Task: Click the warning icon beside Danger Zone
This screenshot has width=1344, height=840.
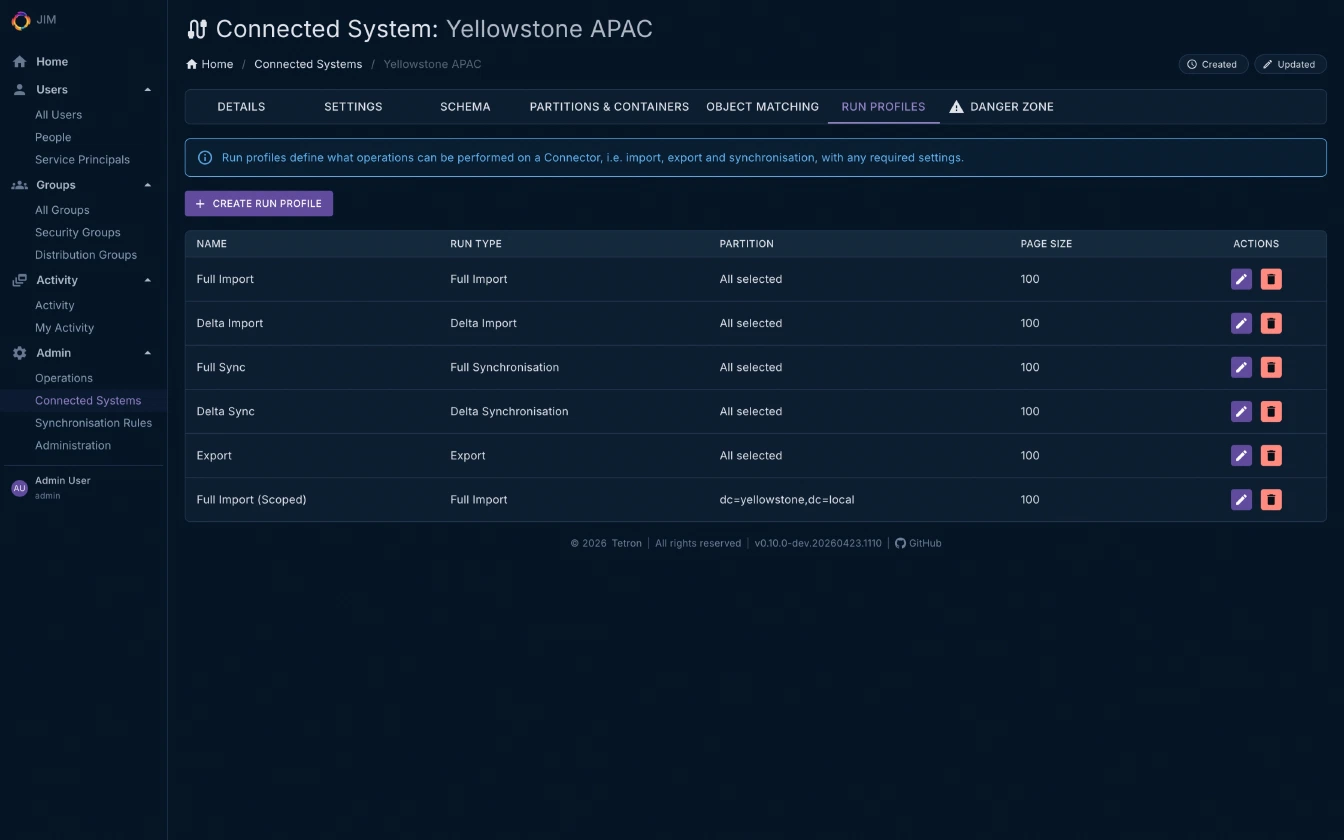Action: tap(956, 106)
